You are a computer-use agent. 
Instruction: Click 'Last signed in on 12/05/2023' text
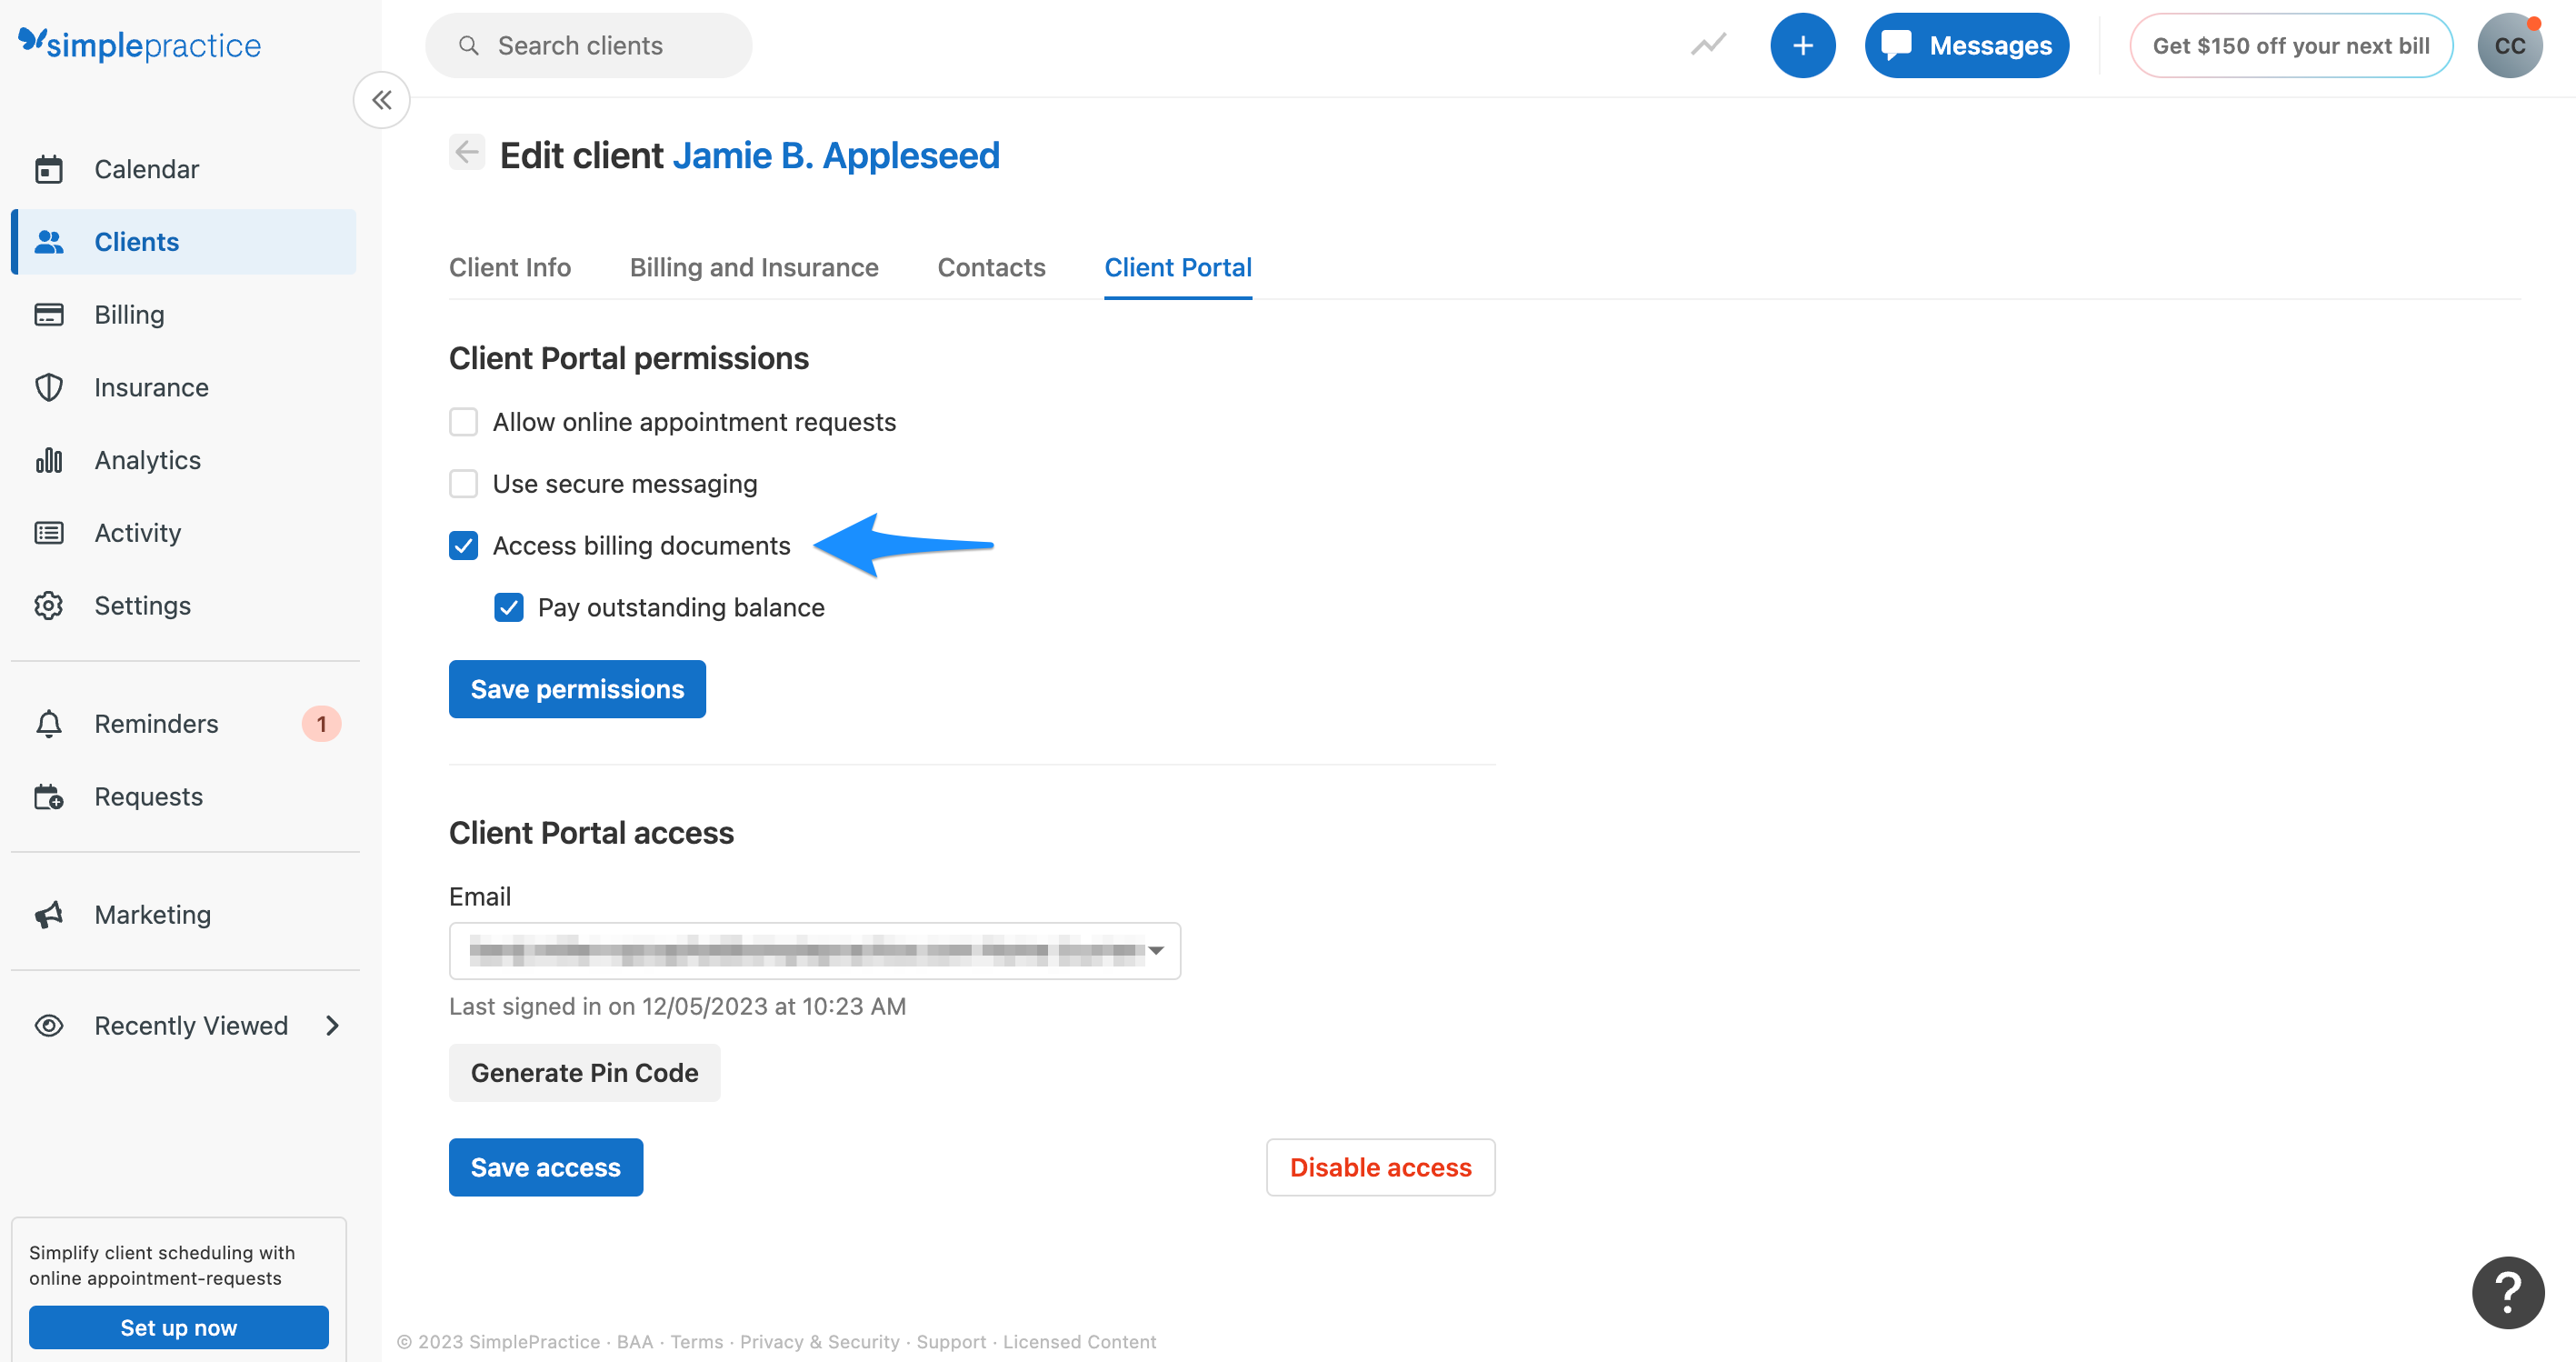coord(608,1007)
